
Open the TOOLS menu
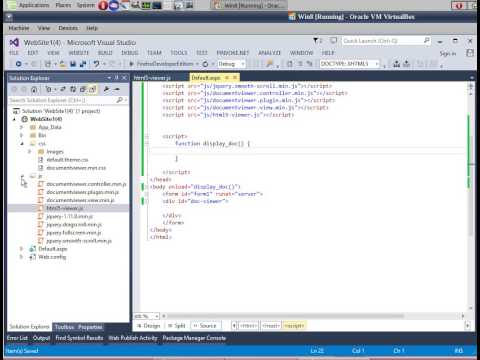(x=179, y=53)
